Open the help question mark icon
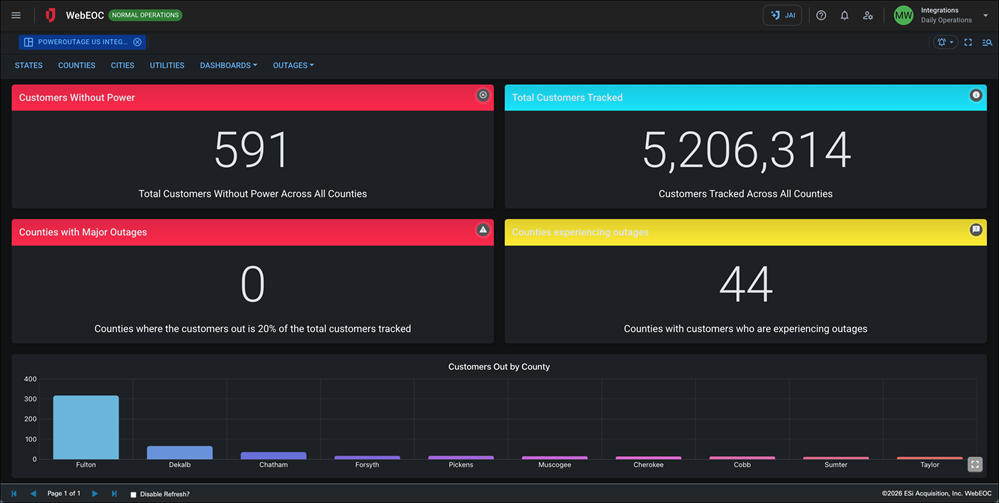The height and width of the screenshot is (503, 1000). click(821, 15)
